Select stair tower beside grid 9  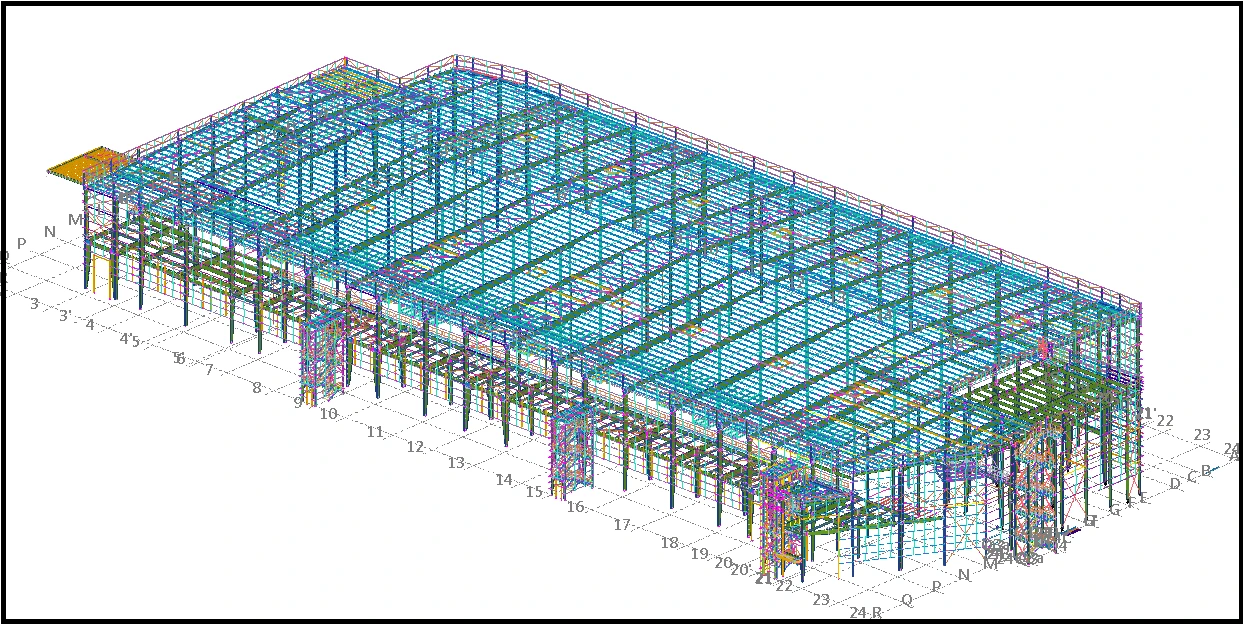321,362
